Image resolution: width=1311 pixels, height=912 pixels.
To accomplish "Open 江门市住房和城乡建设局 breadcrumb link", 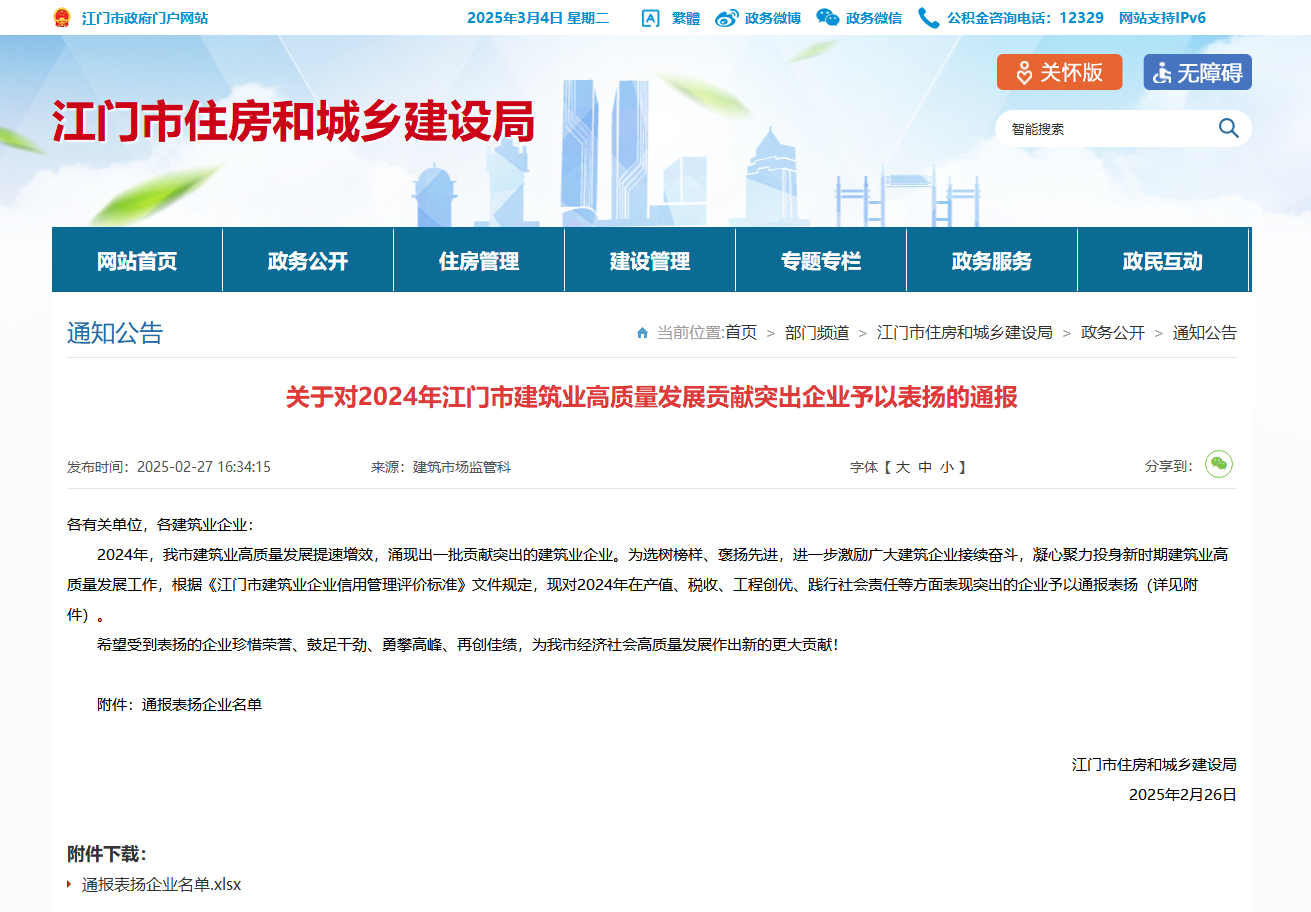I will (x=965, y=333).
